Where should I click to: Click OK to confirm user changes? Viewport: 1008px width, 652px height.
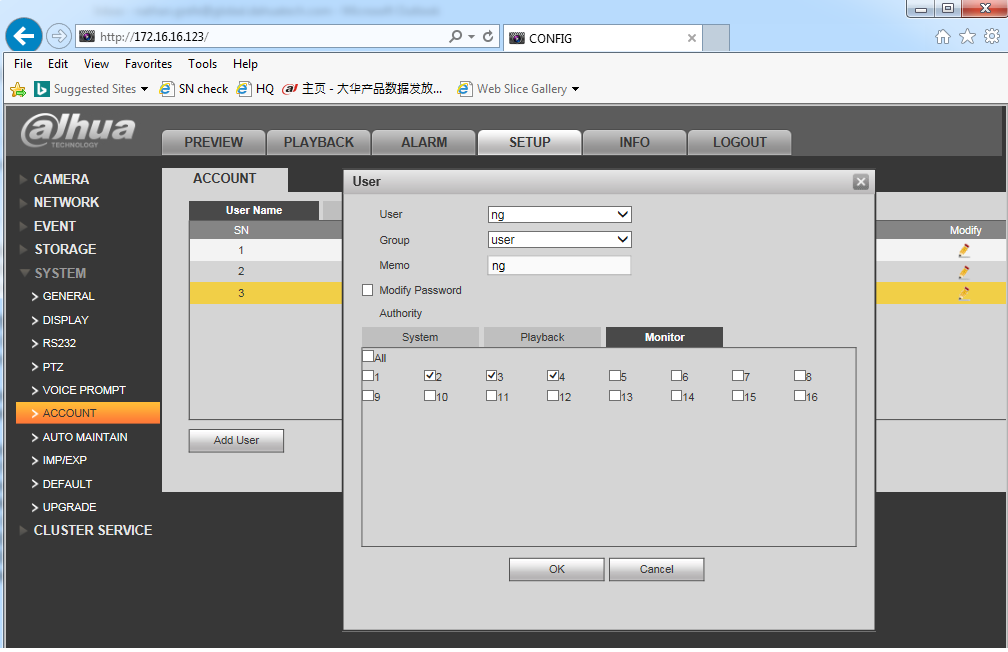pos(556,569)
